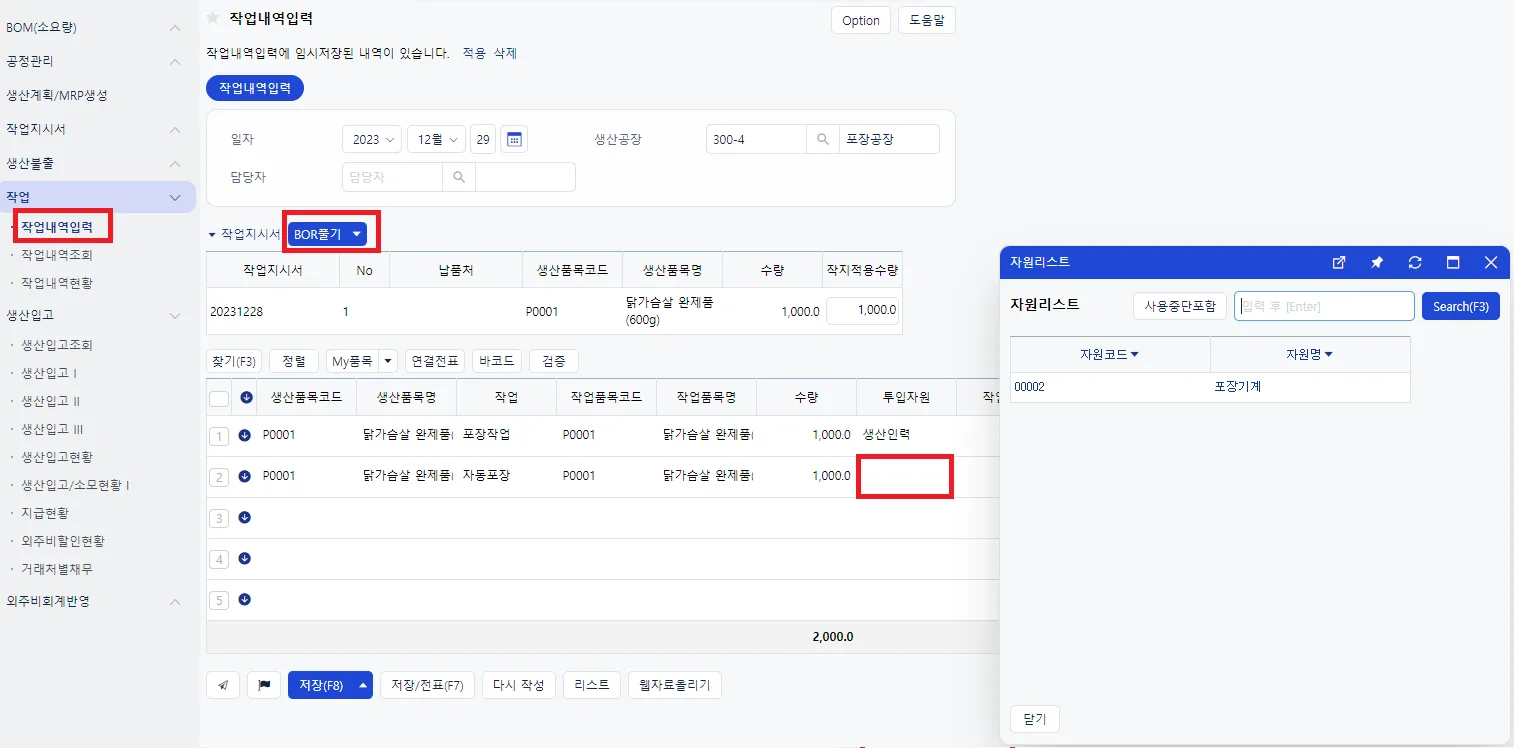
Task: Click the down-arrow icon in row 4
Action: pos(245,558)
